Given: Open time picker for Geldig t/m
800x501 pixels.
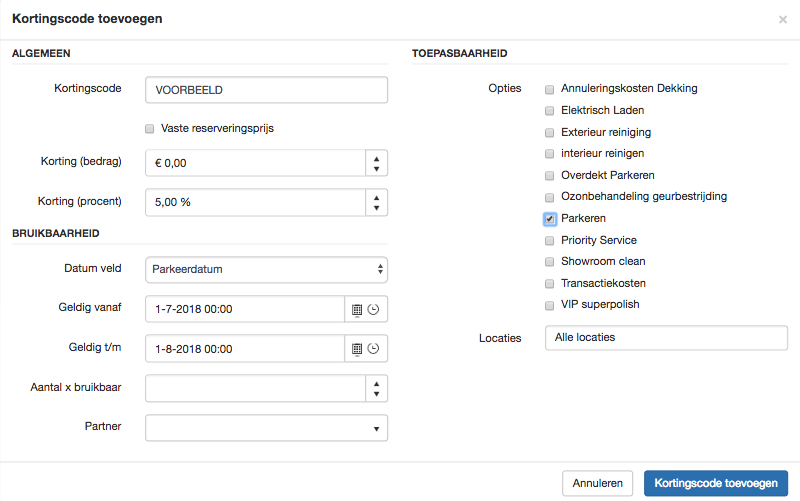Looking at the screenshot, I should [x=373, y=349].
